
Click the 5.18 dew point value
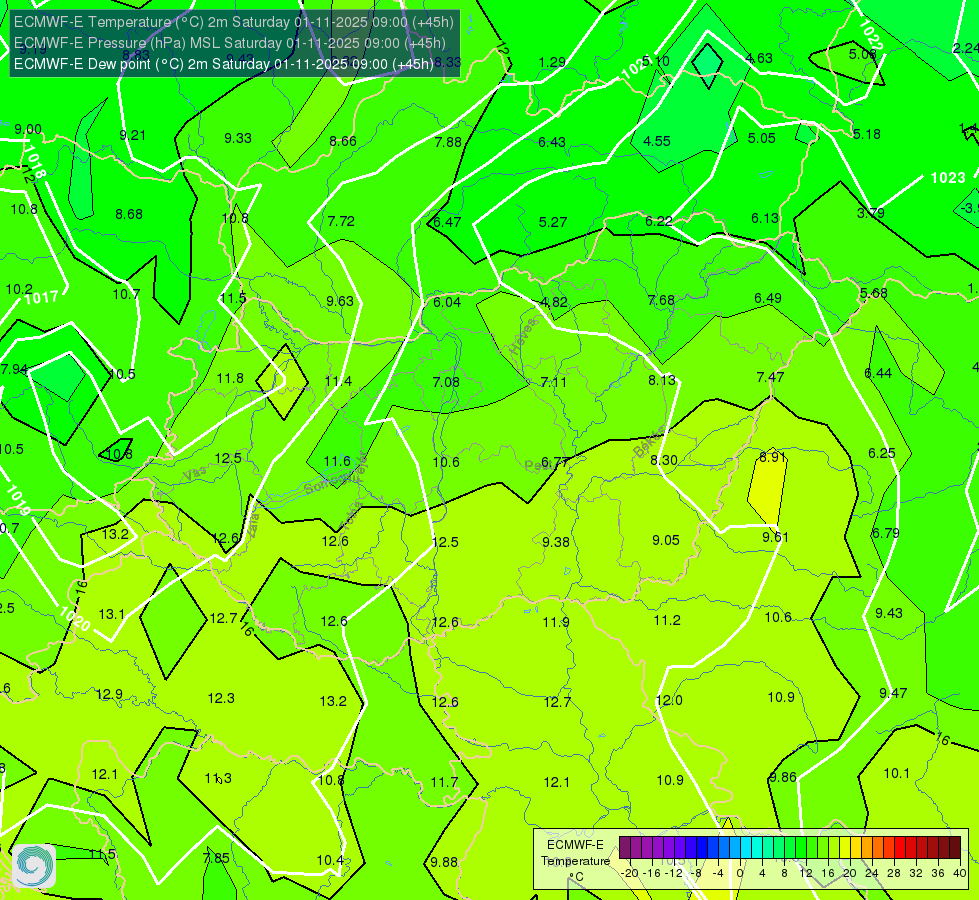click(867, 134)
